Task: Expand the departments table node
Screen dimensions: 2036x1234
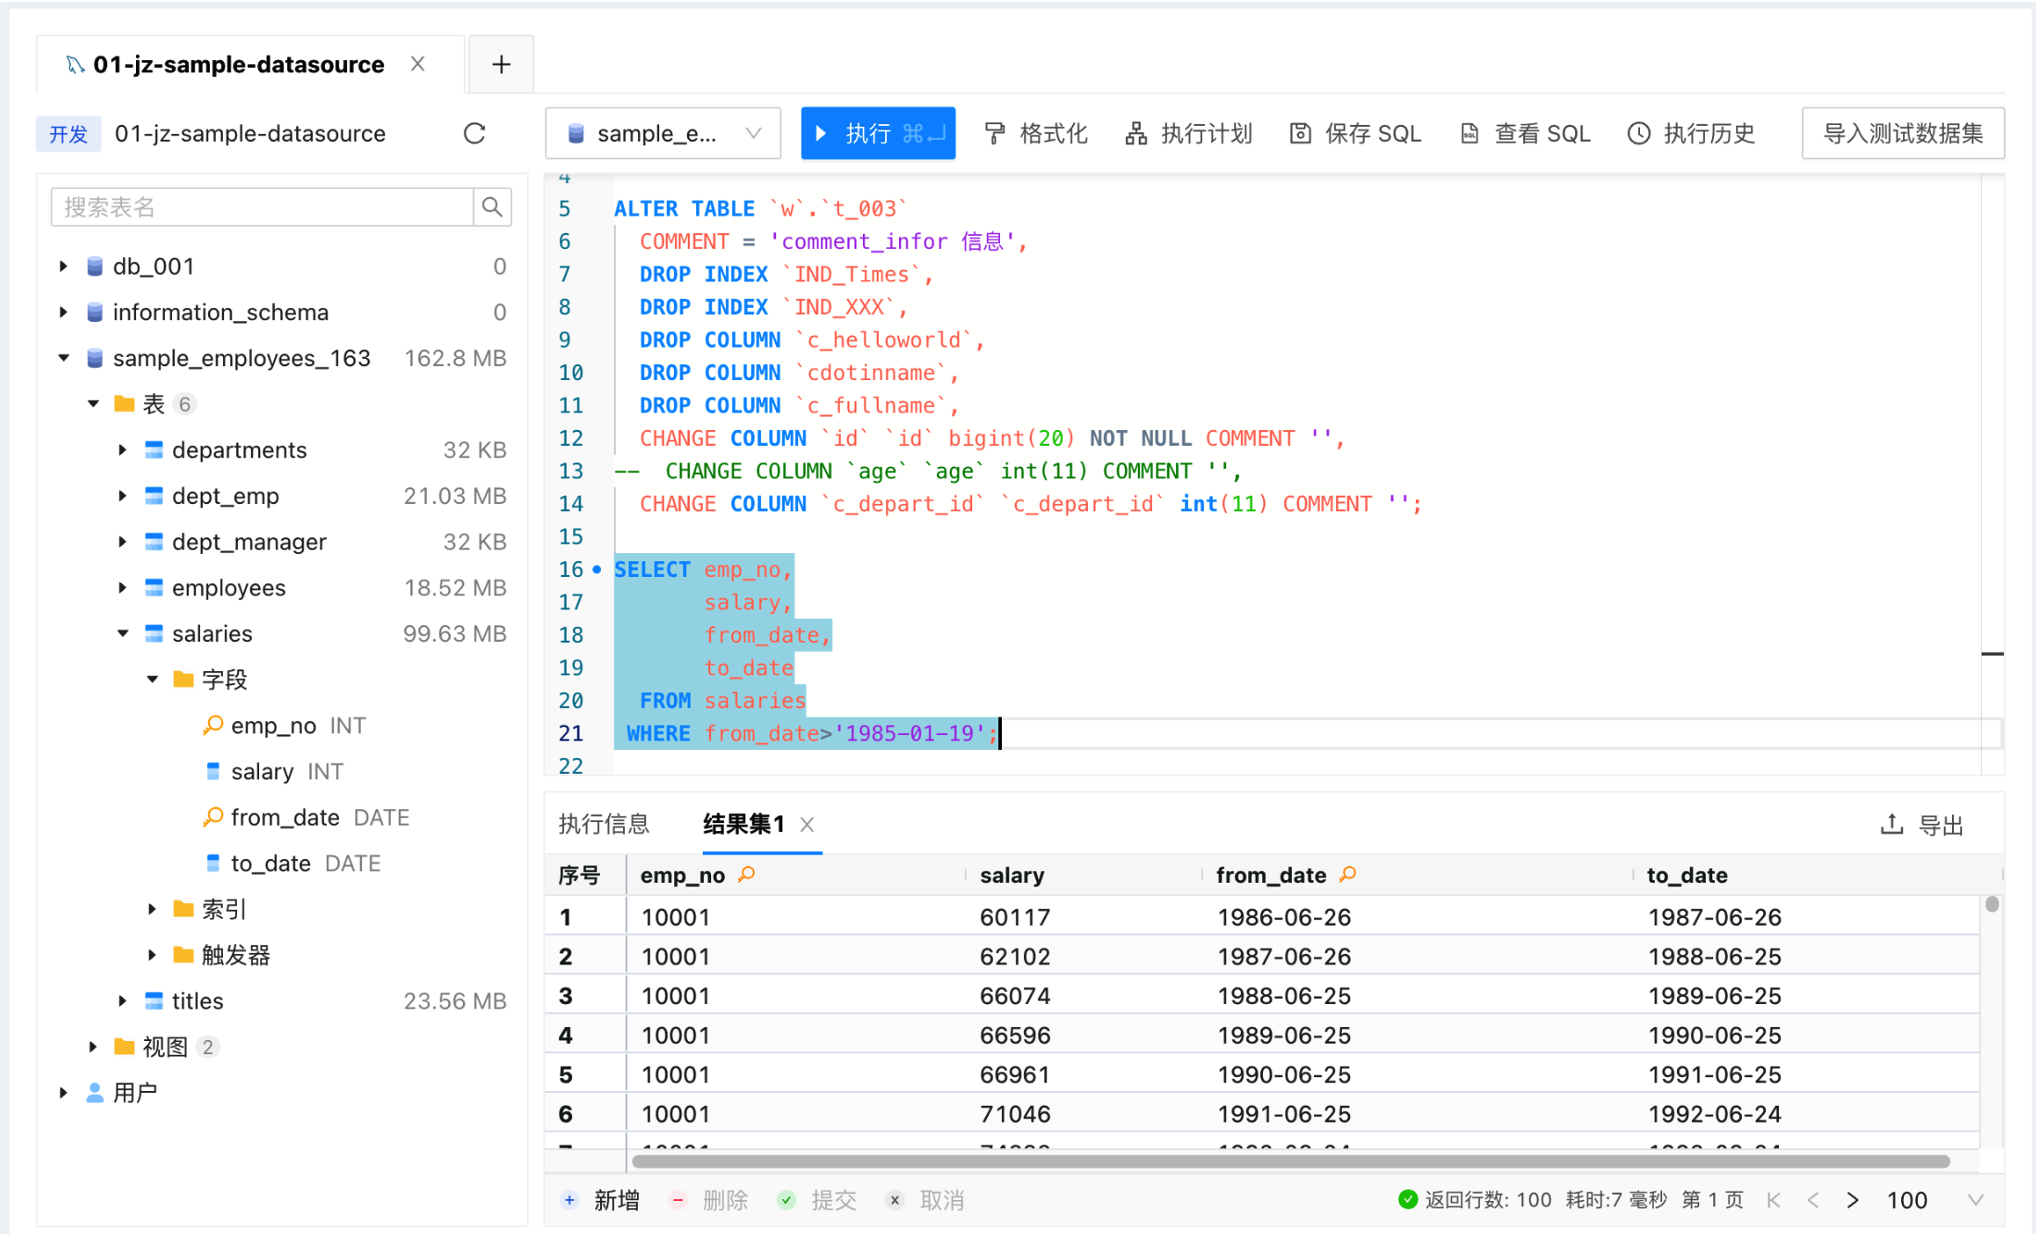Action: coord(122,450)
